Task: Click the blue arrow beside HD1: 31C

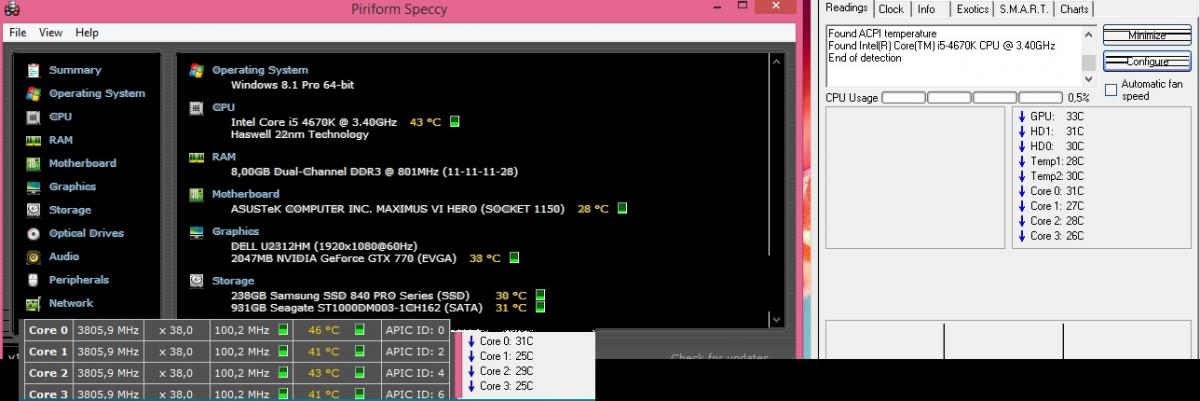Action: (1022, 131)
